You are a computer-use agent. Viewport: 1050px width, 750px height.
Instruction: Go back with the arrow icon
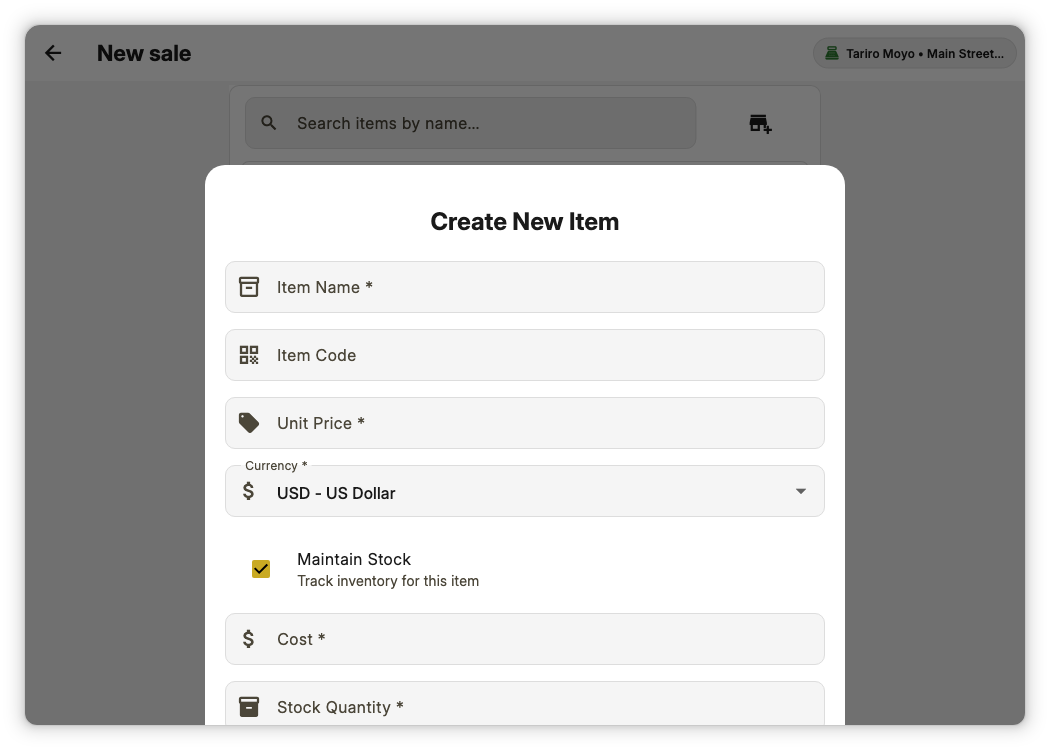53,54
